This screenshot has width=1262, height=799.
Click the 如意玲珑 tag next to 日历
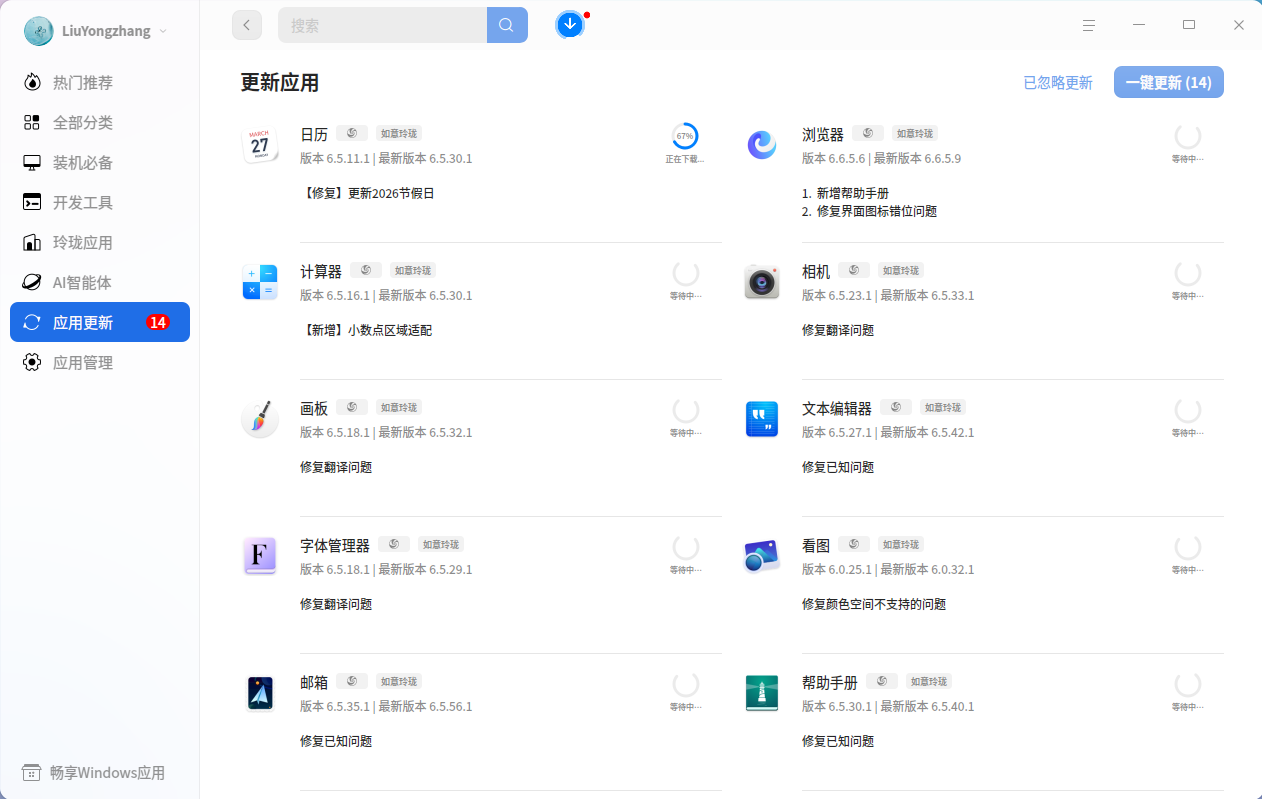(x=399, y=133)
